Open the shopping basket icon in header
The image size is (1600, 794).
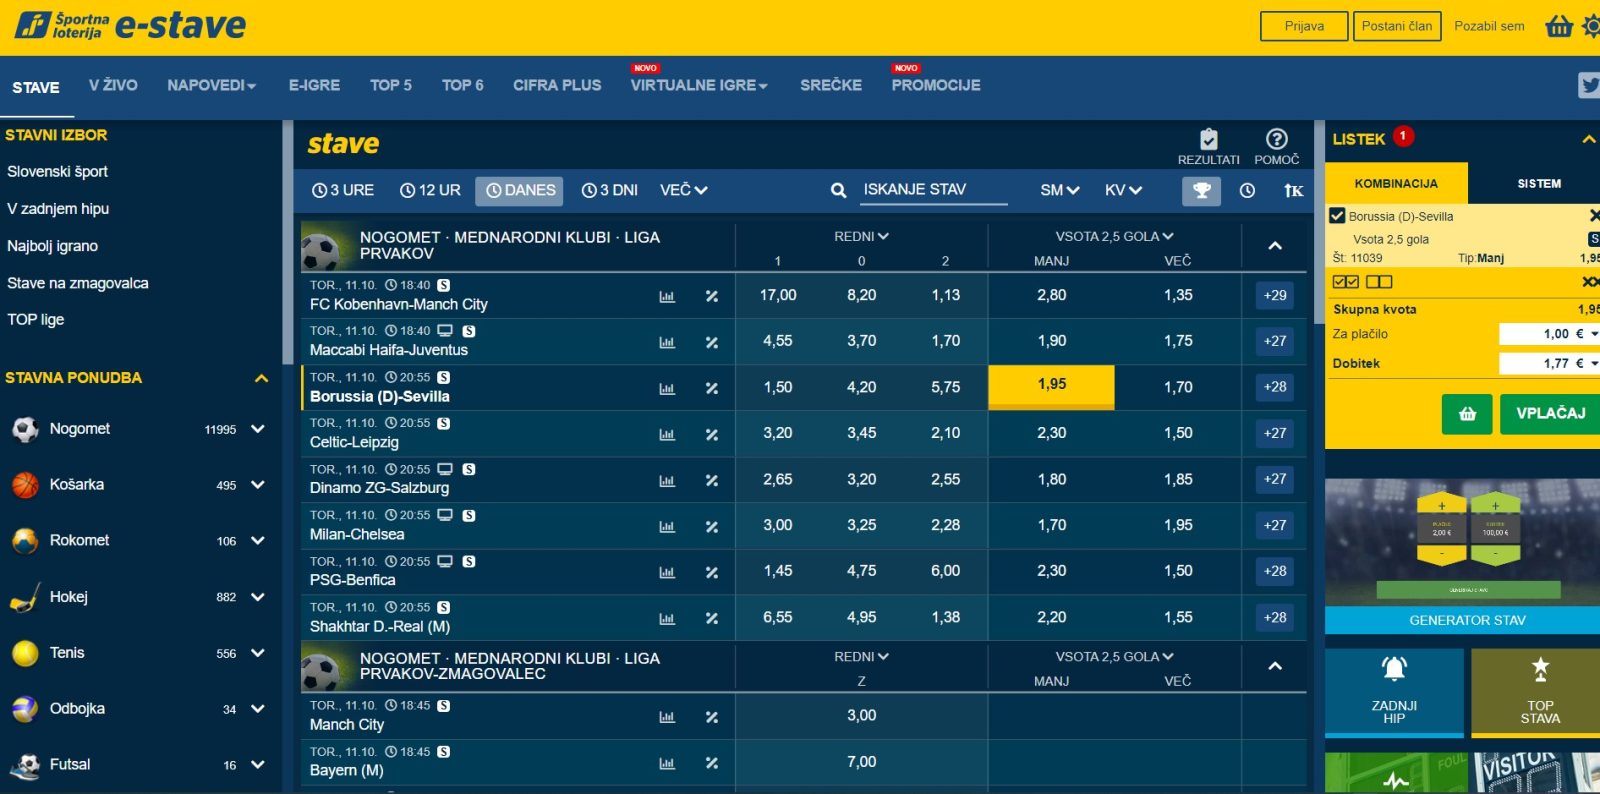tap(1558, 26)
